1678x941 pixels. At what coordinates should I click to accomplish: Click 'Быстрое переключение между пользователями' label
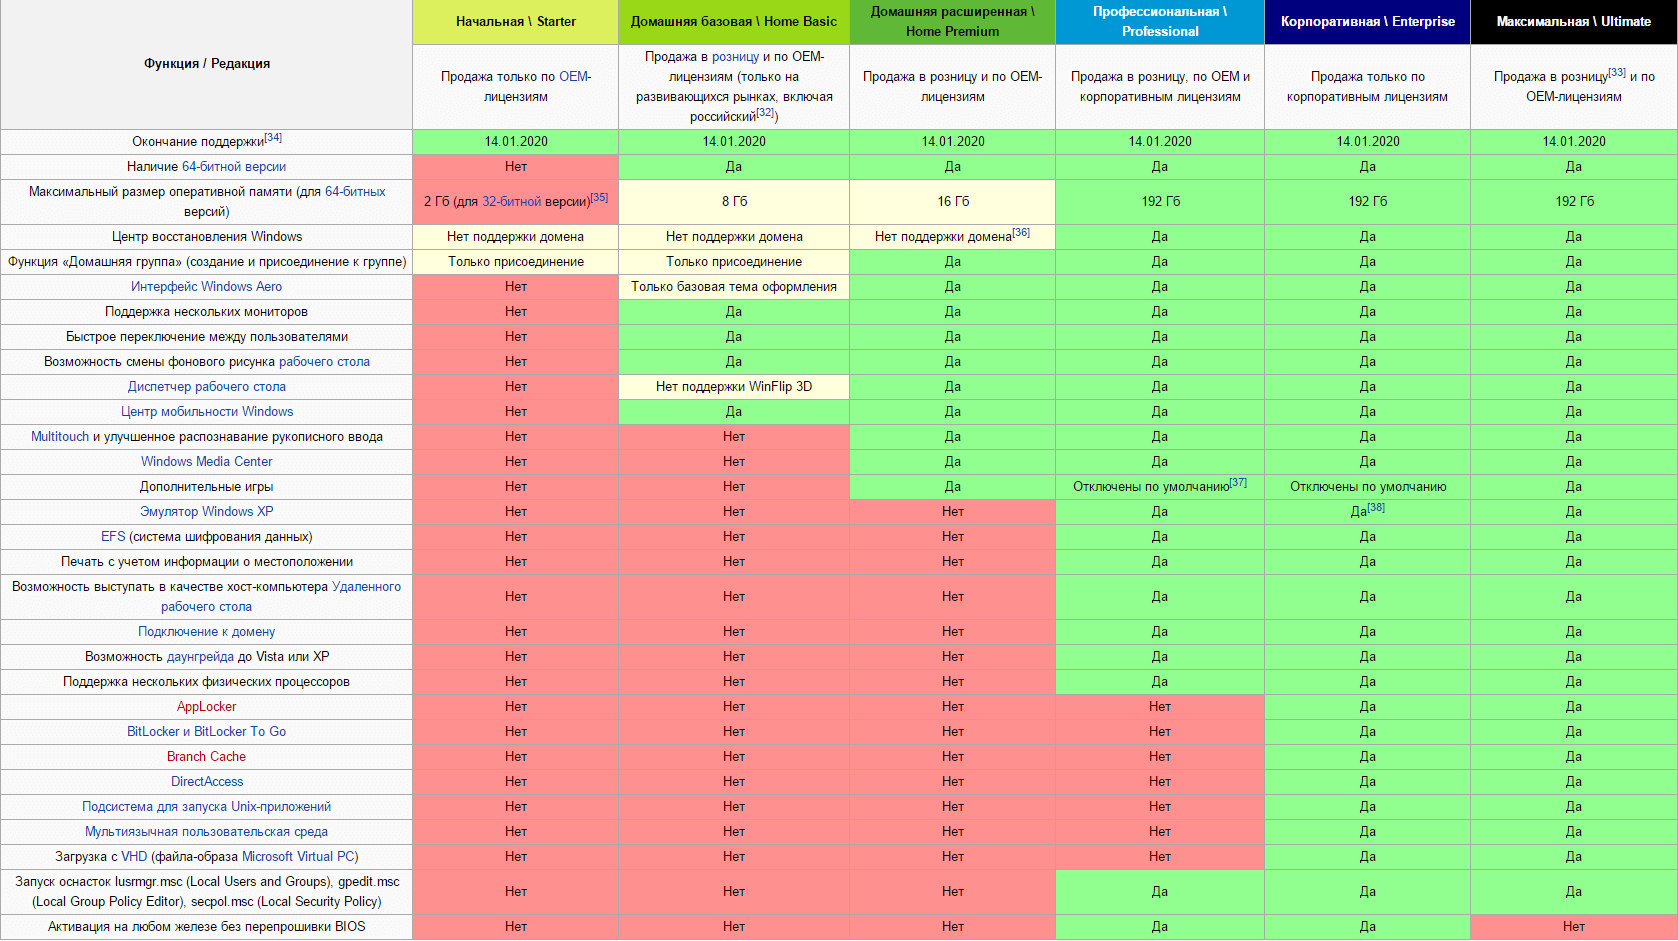206,336
